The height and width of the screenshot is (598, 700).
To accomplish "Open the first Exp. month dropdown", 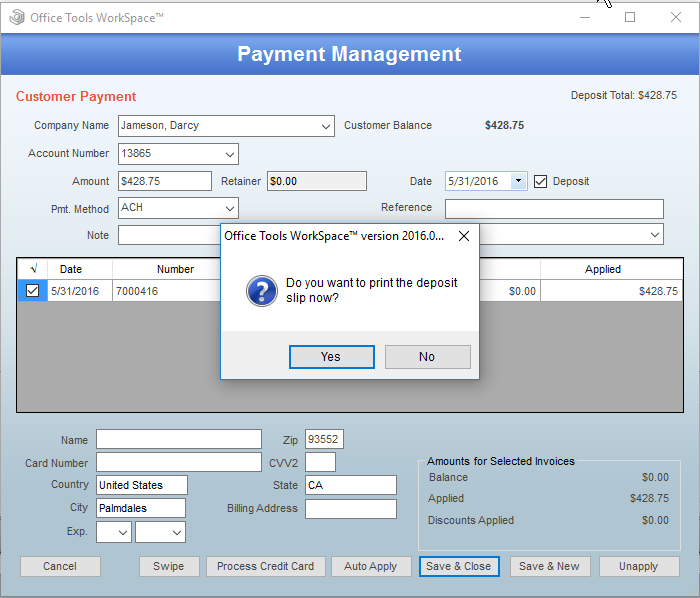I will coord(123,532).
